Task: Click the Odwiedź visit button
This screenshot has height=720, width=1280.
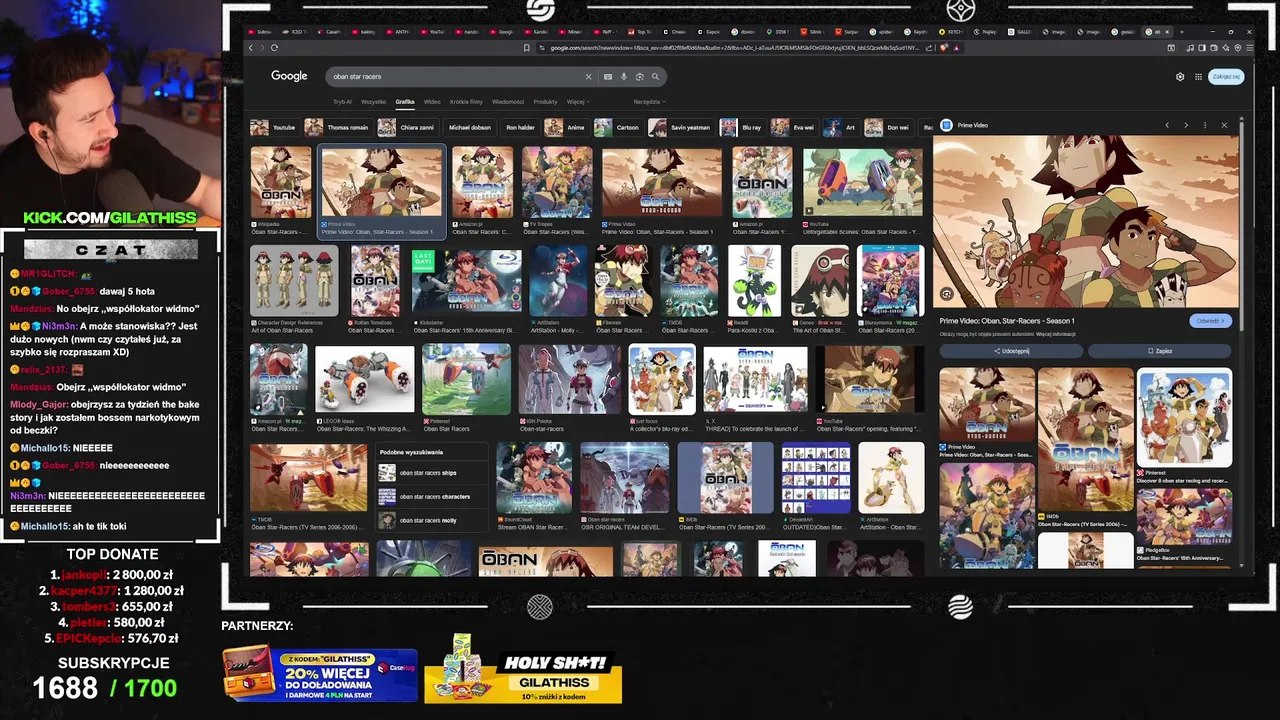Action: tap(1210, 321)
